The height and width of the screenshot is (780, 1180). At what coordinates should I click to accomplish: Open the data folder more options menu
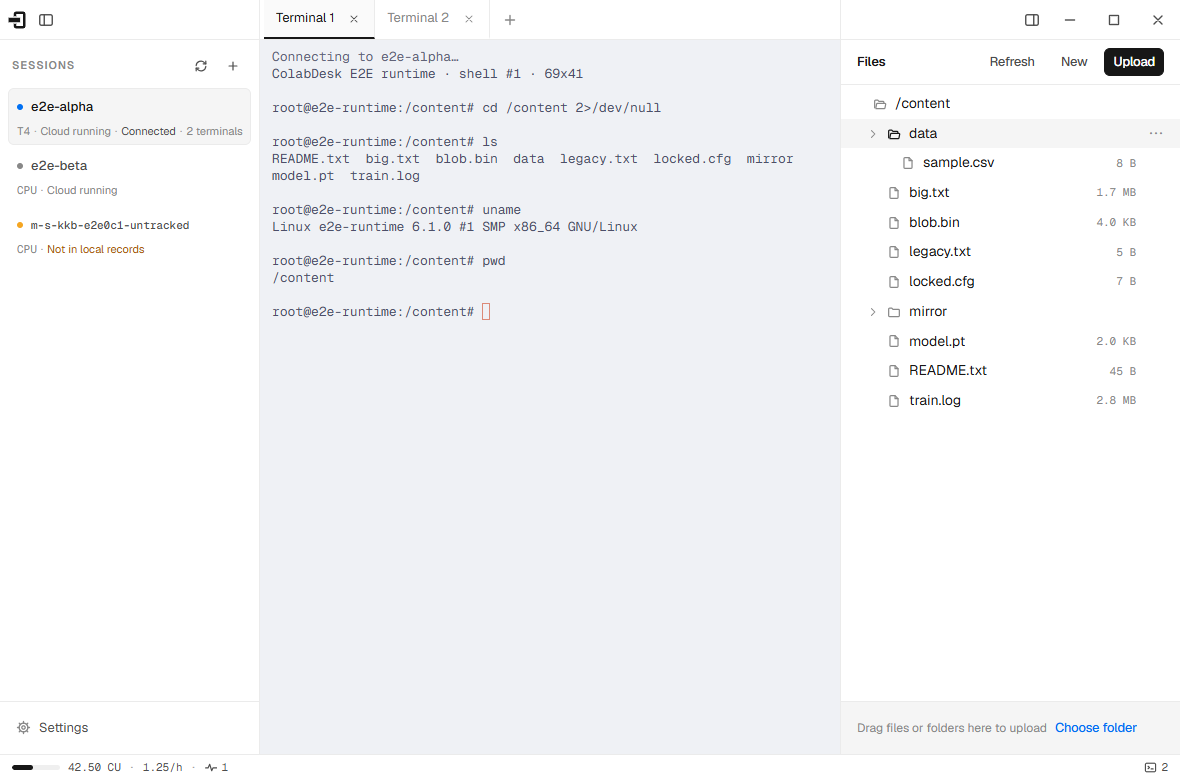coord(1156,133)
